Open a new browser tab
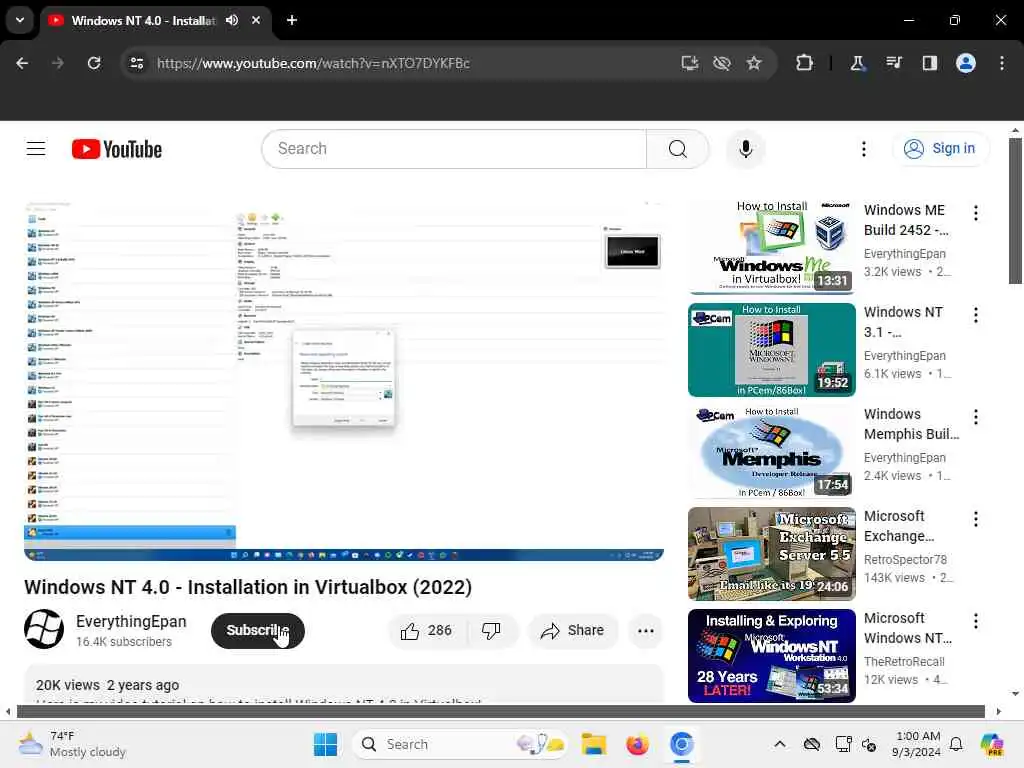 (292, 20)
